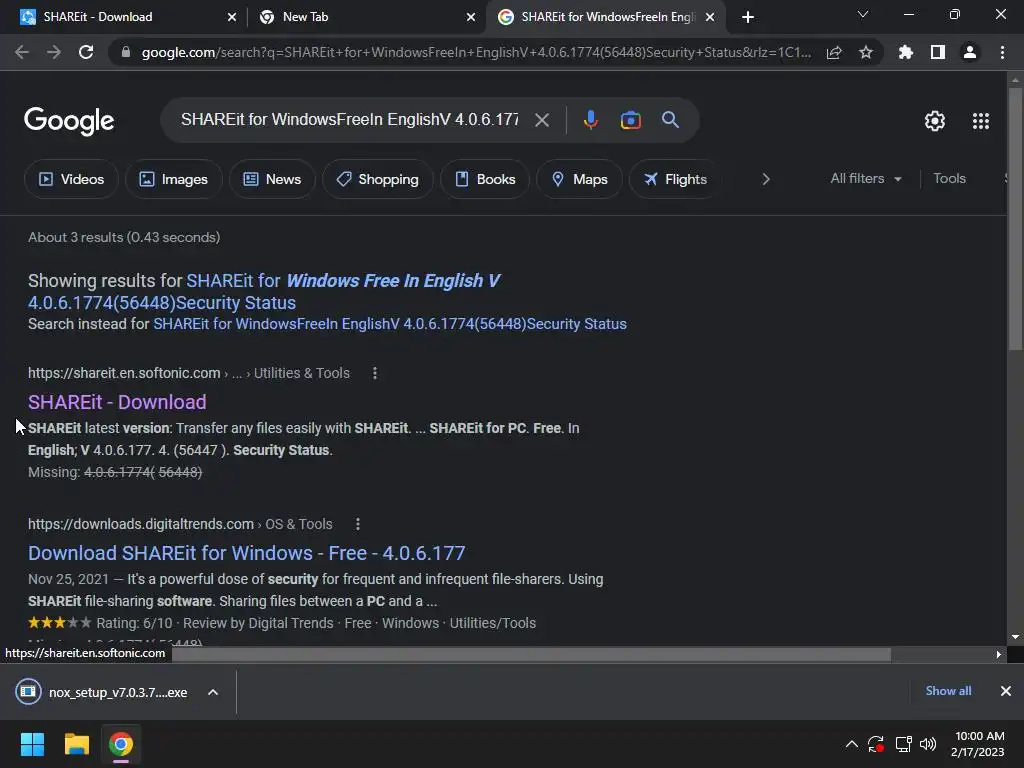Search by image with camera icon
Image resolution: width=1024 pixels, height=768 pixels.
pyautogui.click(x=630, y=120)
